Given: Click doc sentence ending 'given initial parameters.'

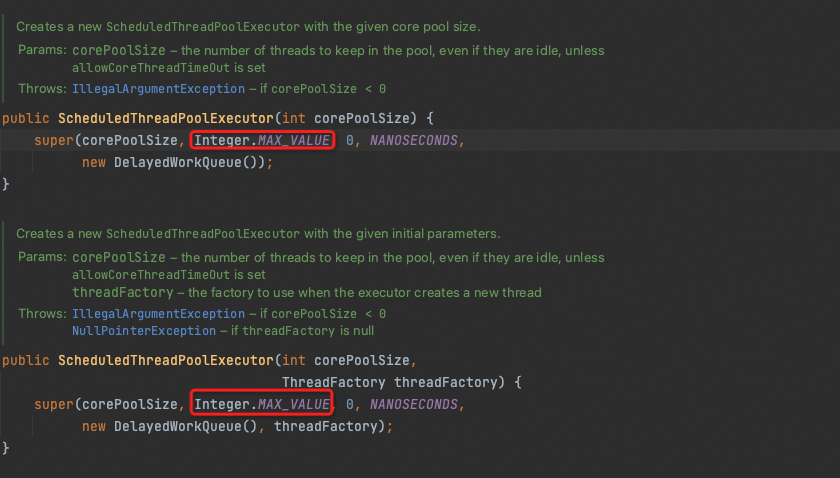Looking at the screenshot, I should 258,234.
